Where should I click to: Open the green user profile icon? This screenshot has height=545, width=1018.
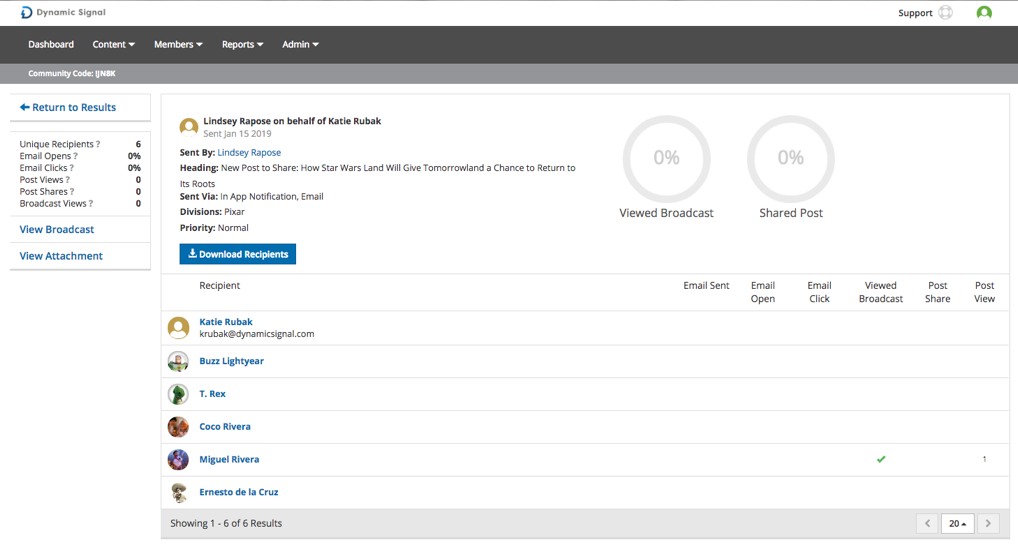point(984,12)
